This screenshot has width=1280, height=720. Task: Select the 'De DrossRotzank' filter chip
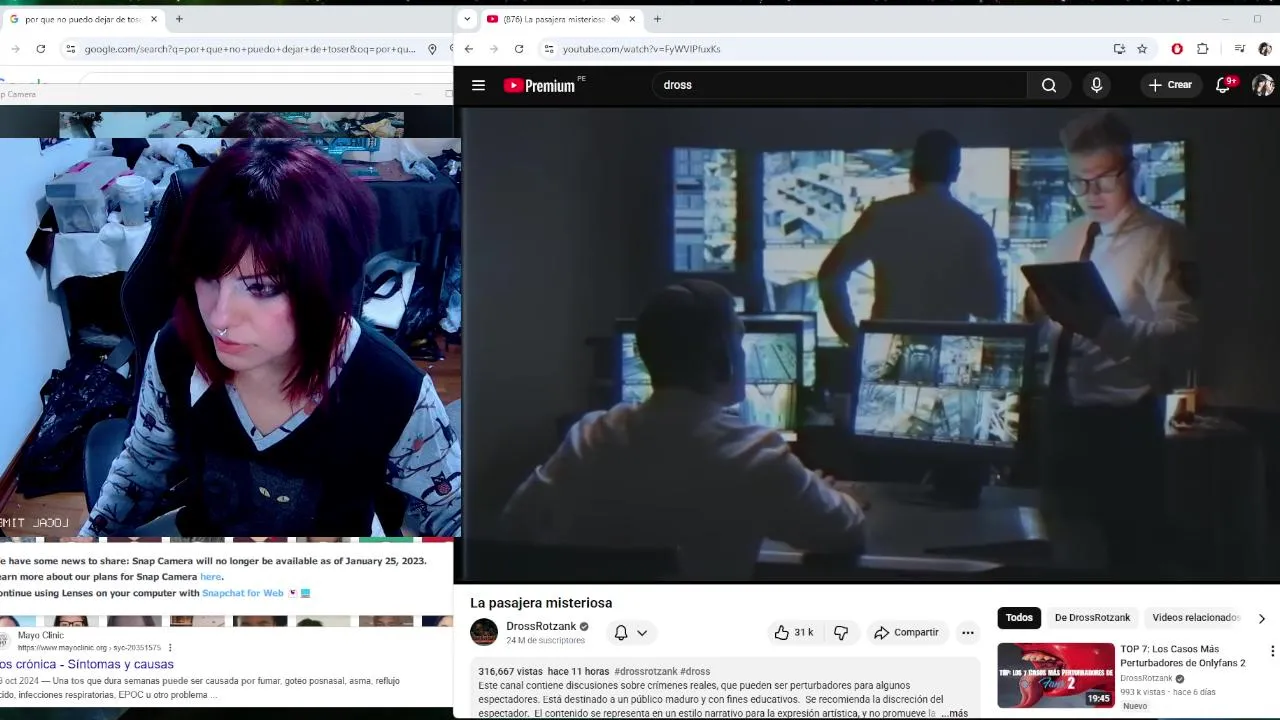(x=1092, y=617)
